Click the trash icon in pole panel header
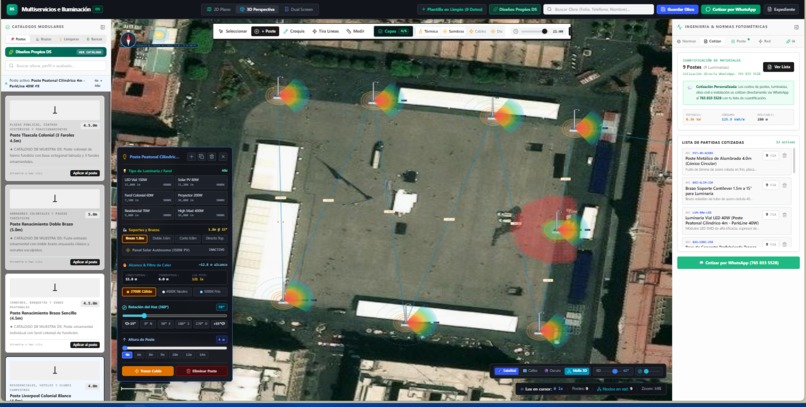Image resolution: width=806 pixels, height=407 pixels. pyautogui.click(x=212, y=157)
